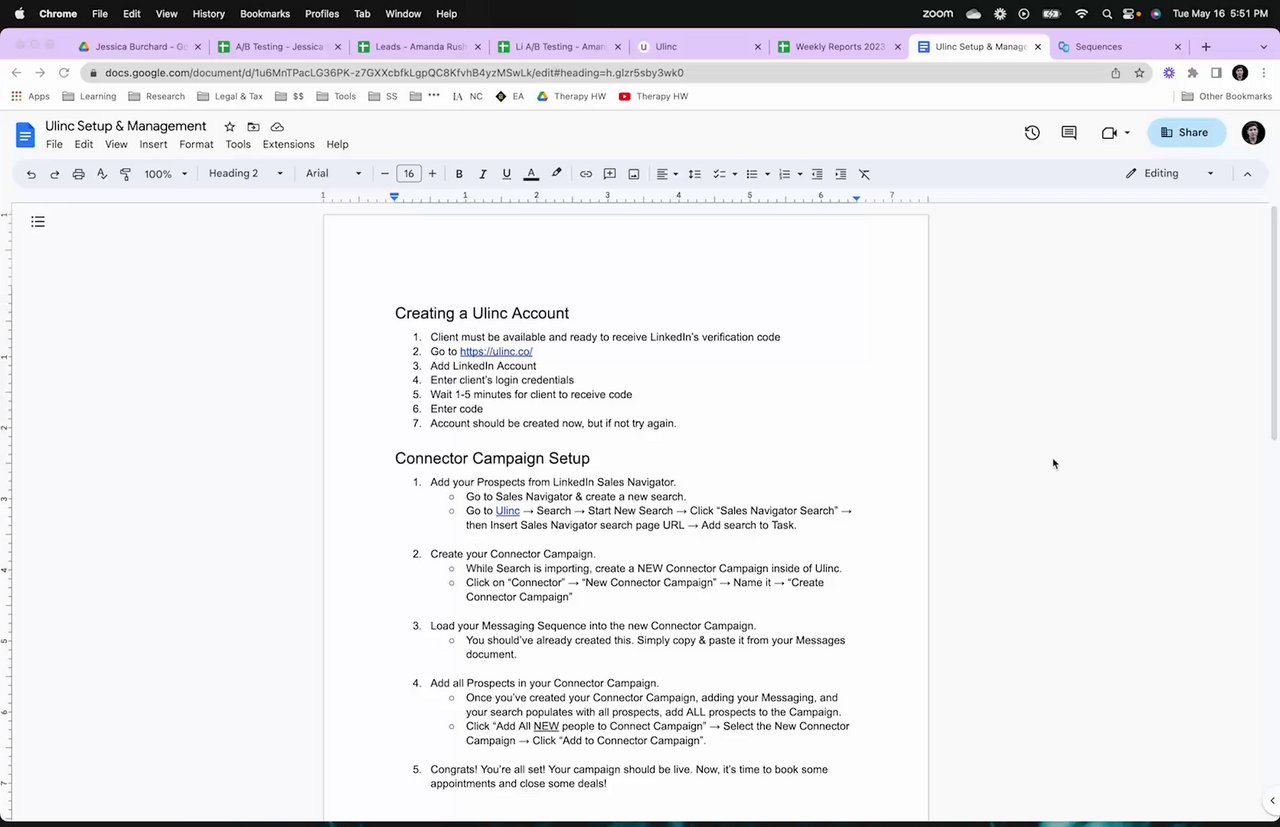Screen dimensions: 1280x827
Task: Increase the font size
Action: (432, 174)
